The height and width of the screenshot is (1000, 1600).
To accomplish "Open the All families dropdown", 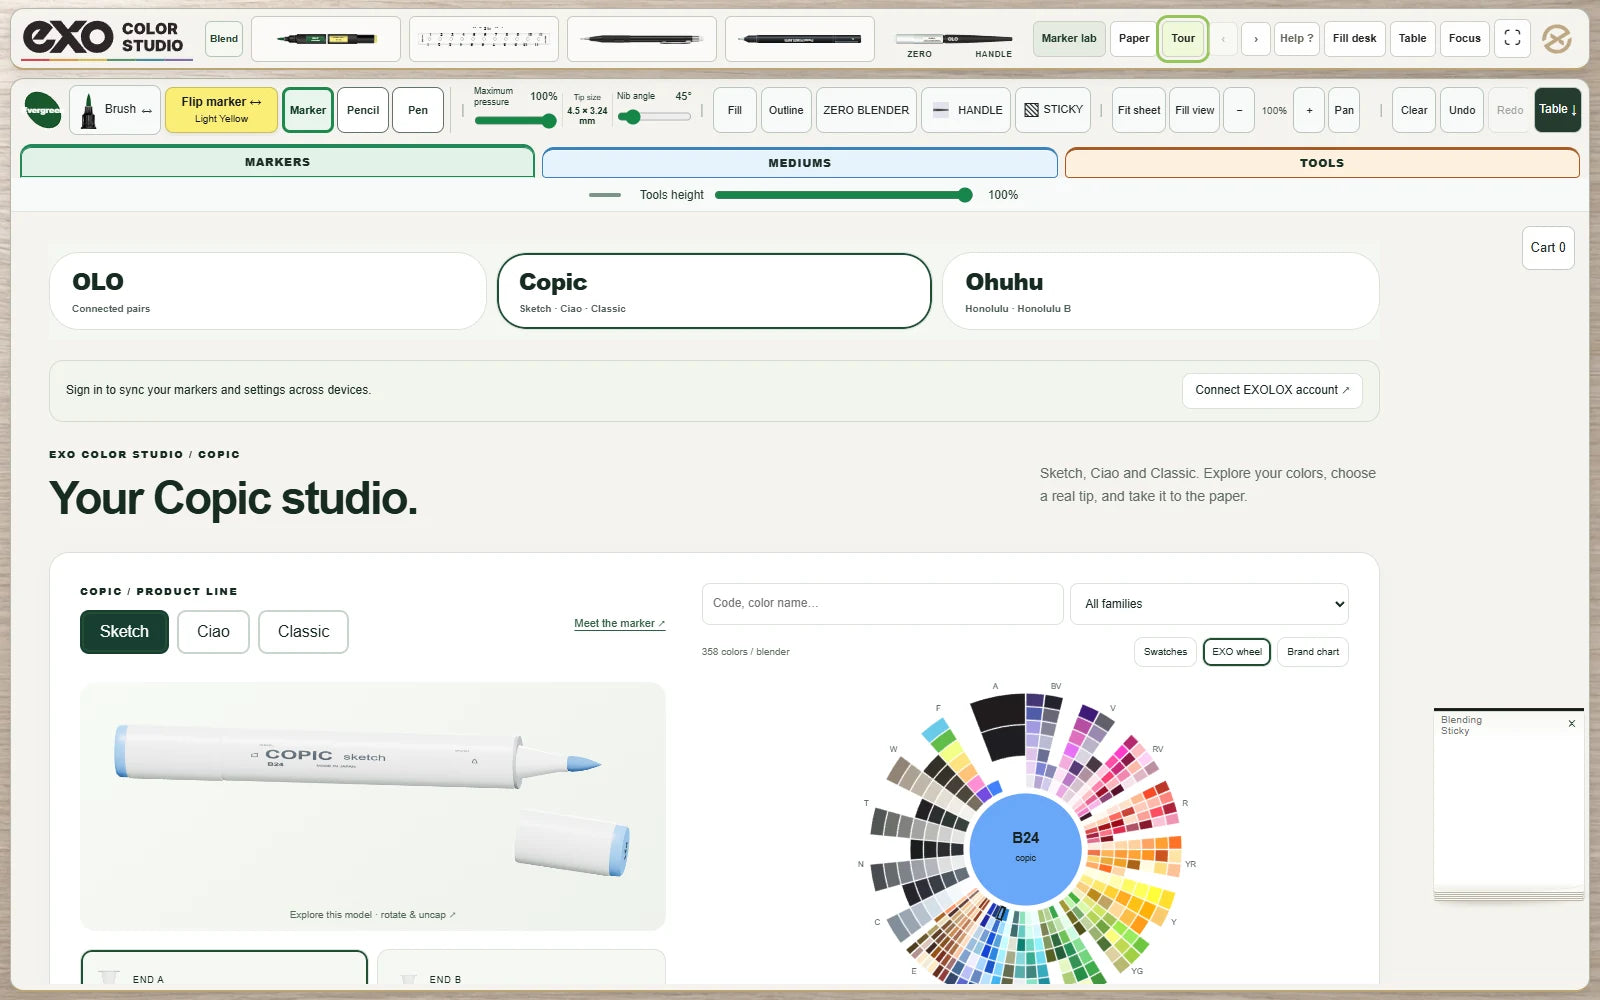I will (x=1209, y=604).
